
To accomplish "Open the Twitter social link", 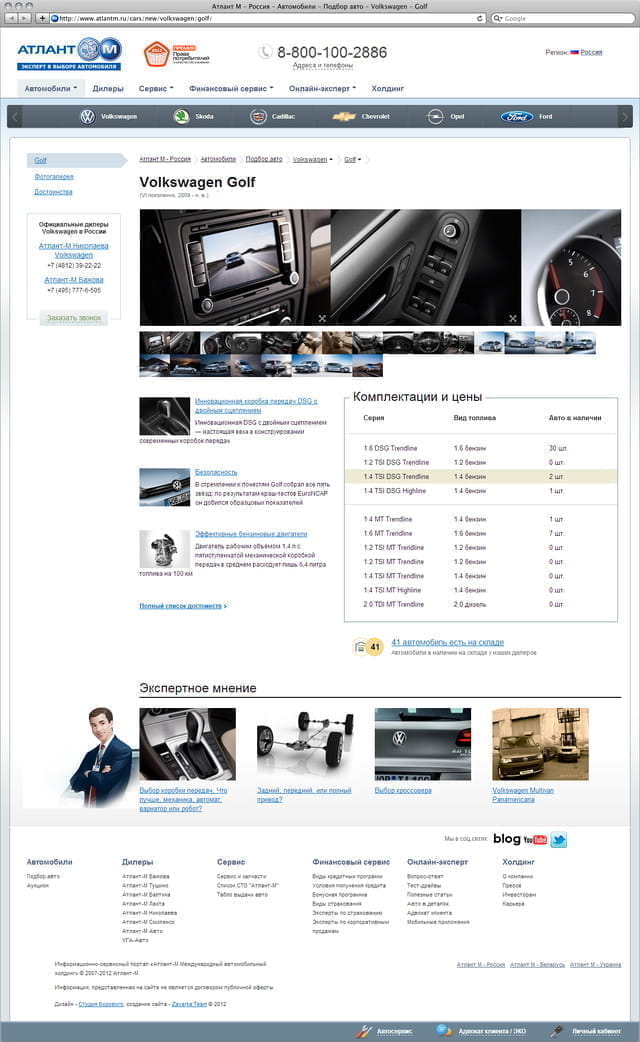I will point(559,839).
